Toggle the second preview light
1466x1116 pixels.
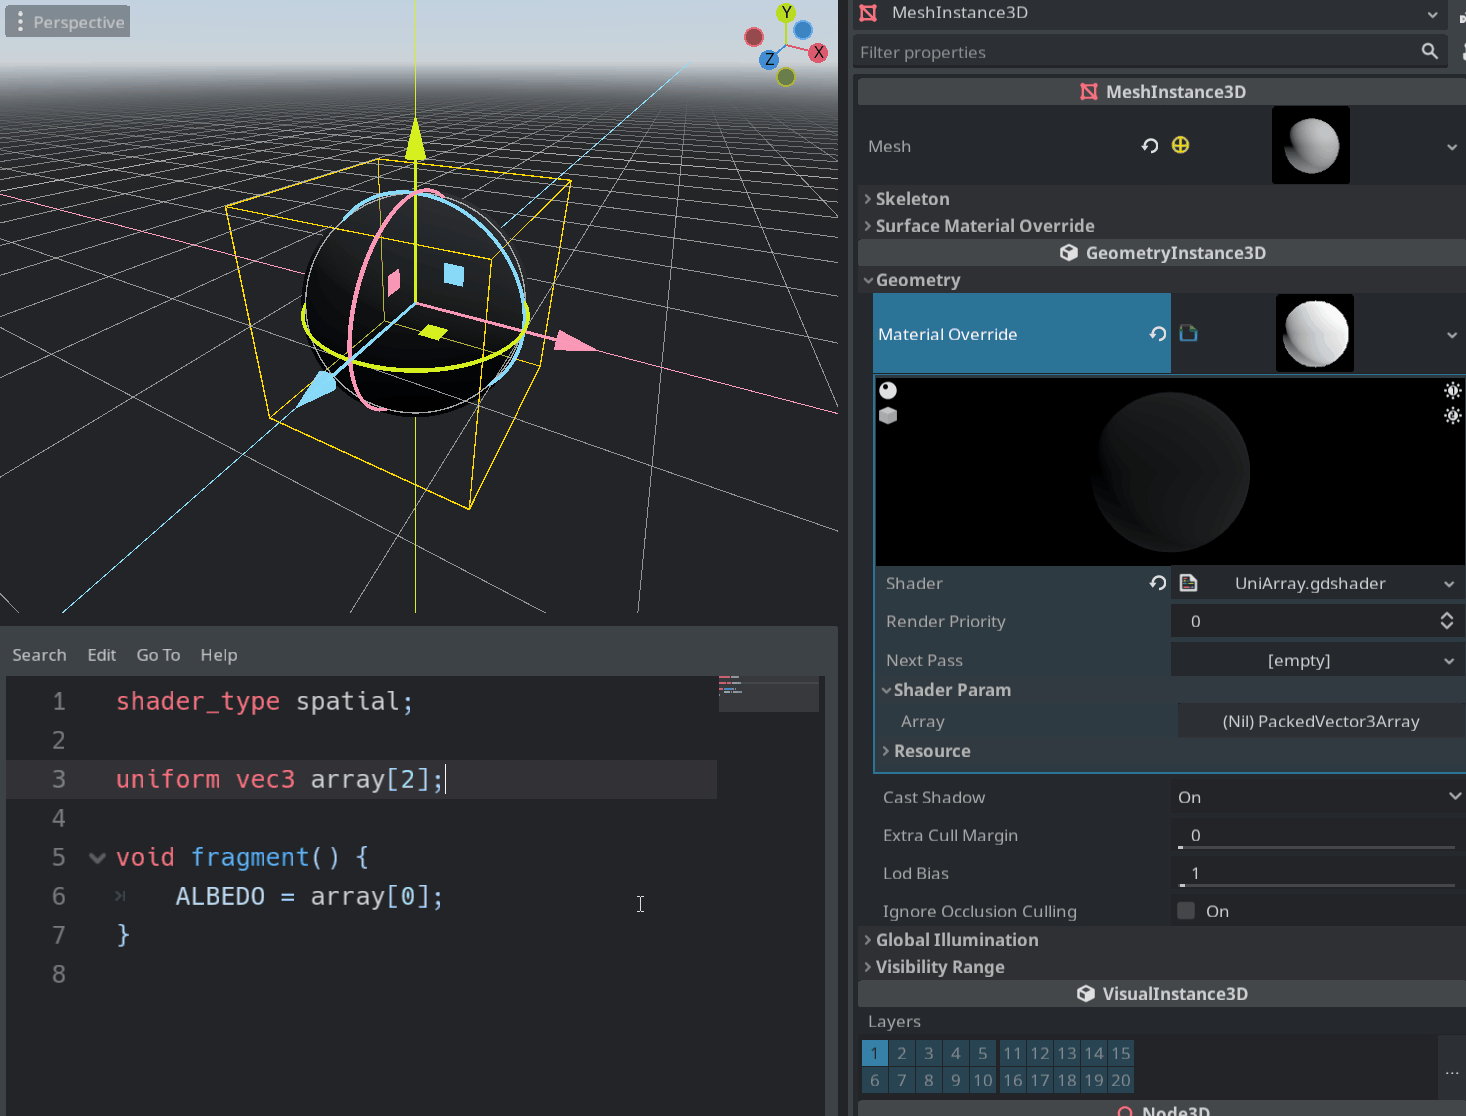[x=1452, y=415]
